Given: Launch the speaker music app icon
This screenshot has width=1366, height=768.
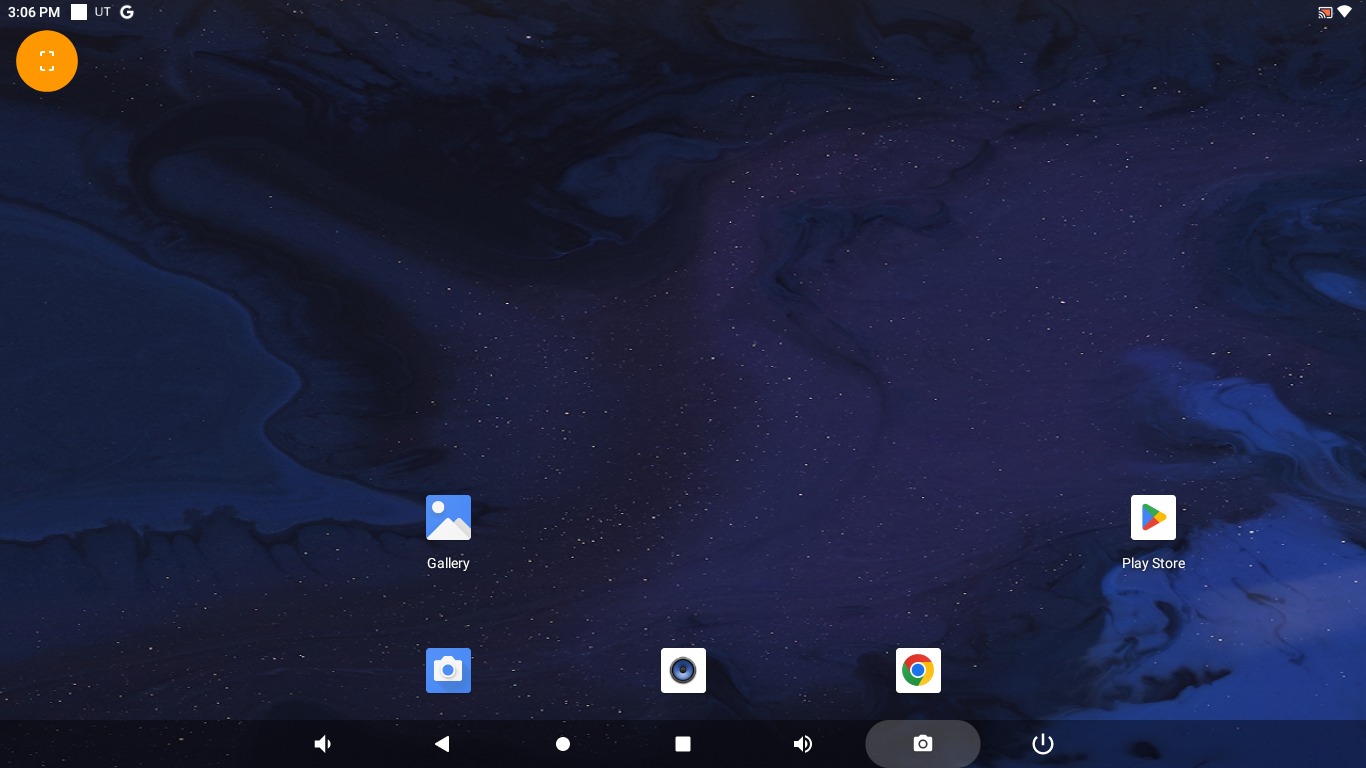Looking at the screenshot, I should (x=683, y=670).
